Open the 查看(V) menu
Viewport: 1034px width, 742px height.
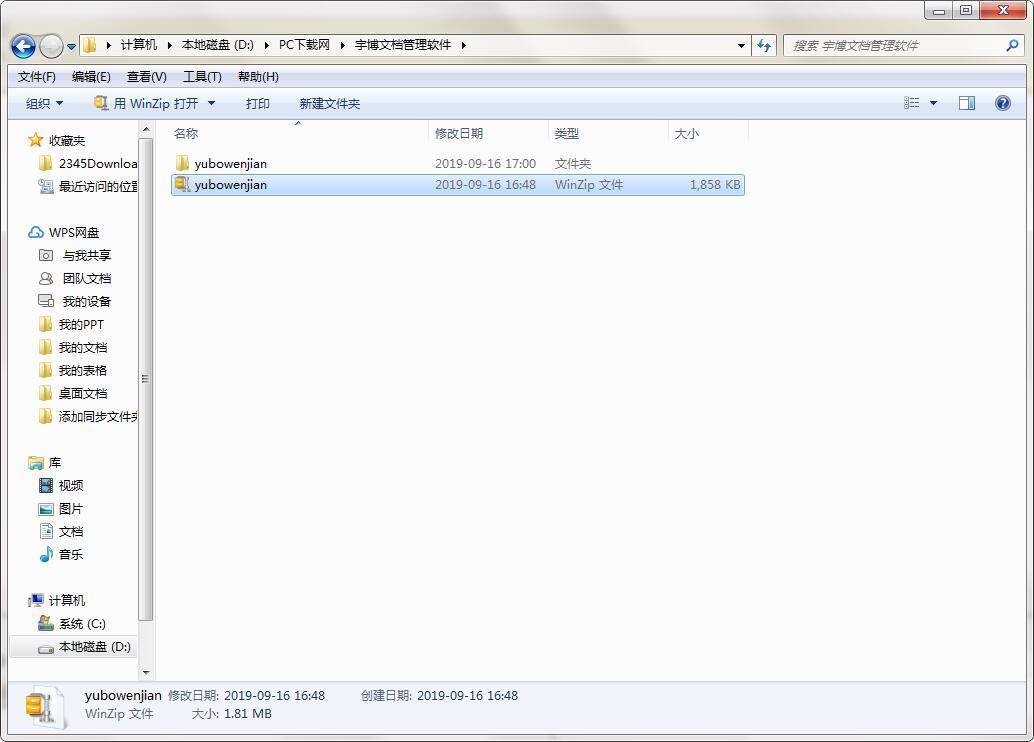[146, 77]
